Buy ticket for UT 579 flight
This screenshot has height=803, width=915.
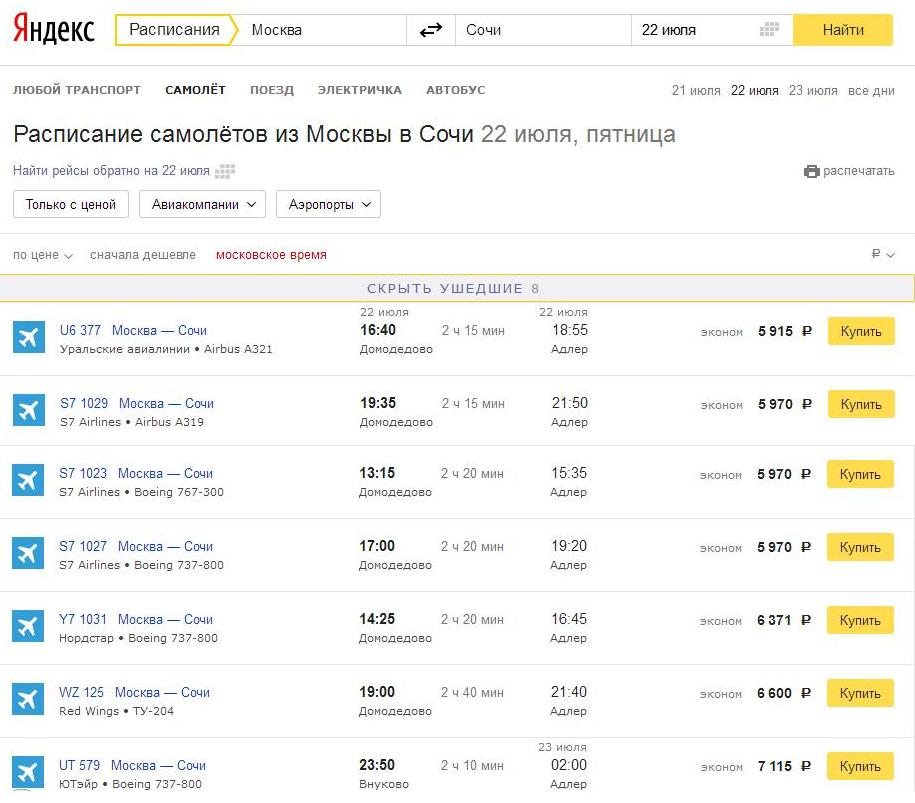tap(860, 767)
